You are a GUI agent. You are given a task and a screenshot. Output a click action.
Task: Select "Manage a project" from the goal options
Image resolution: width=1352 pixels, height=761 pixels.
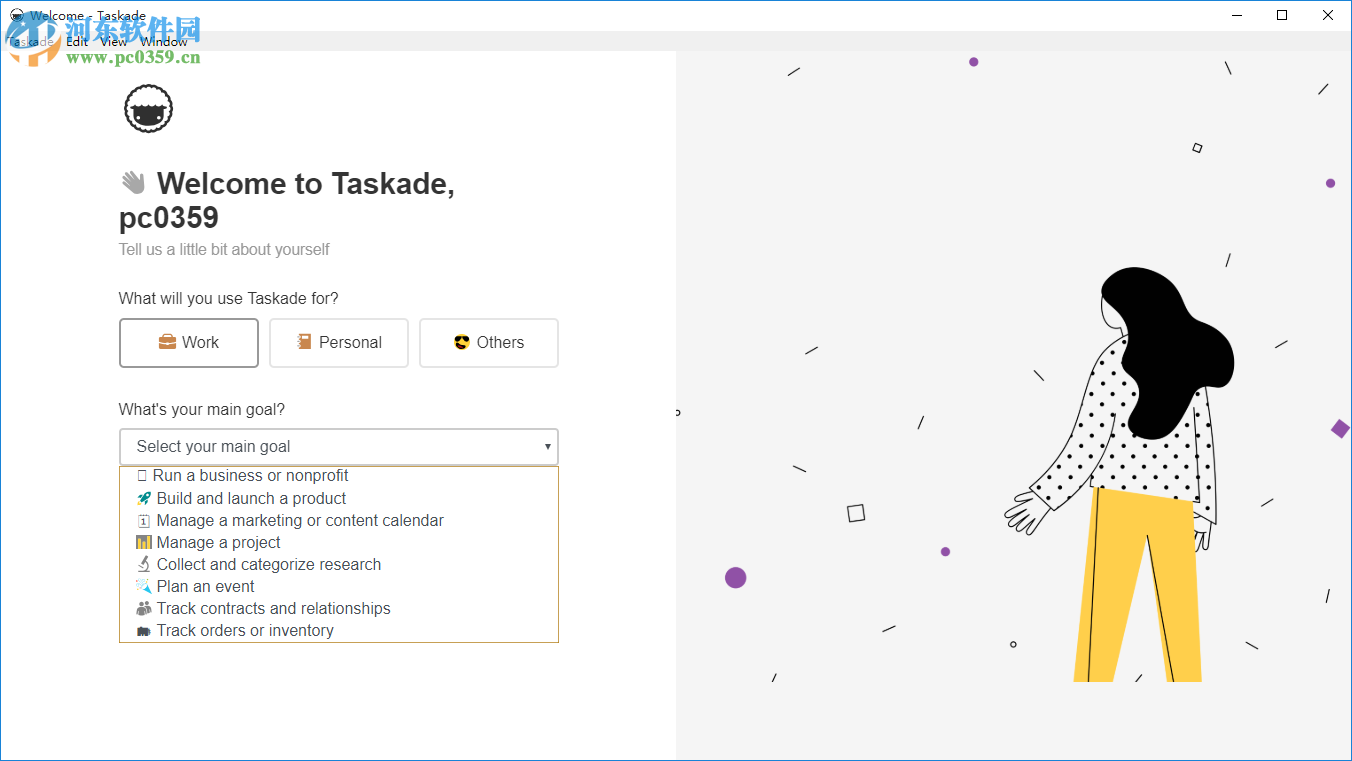216,542
